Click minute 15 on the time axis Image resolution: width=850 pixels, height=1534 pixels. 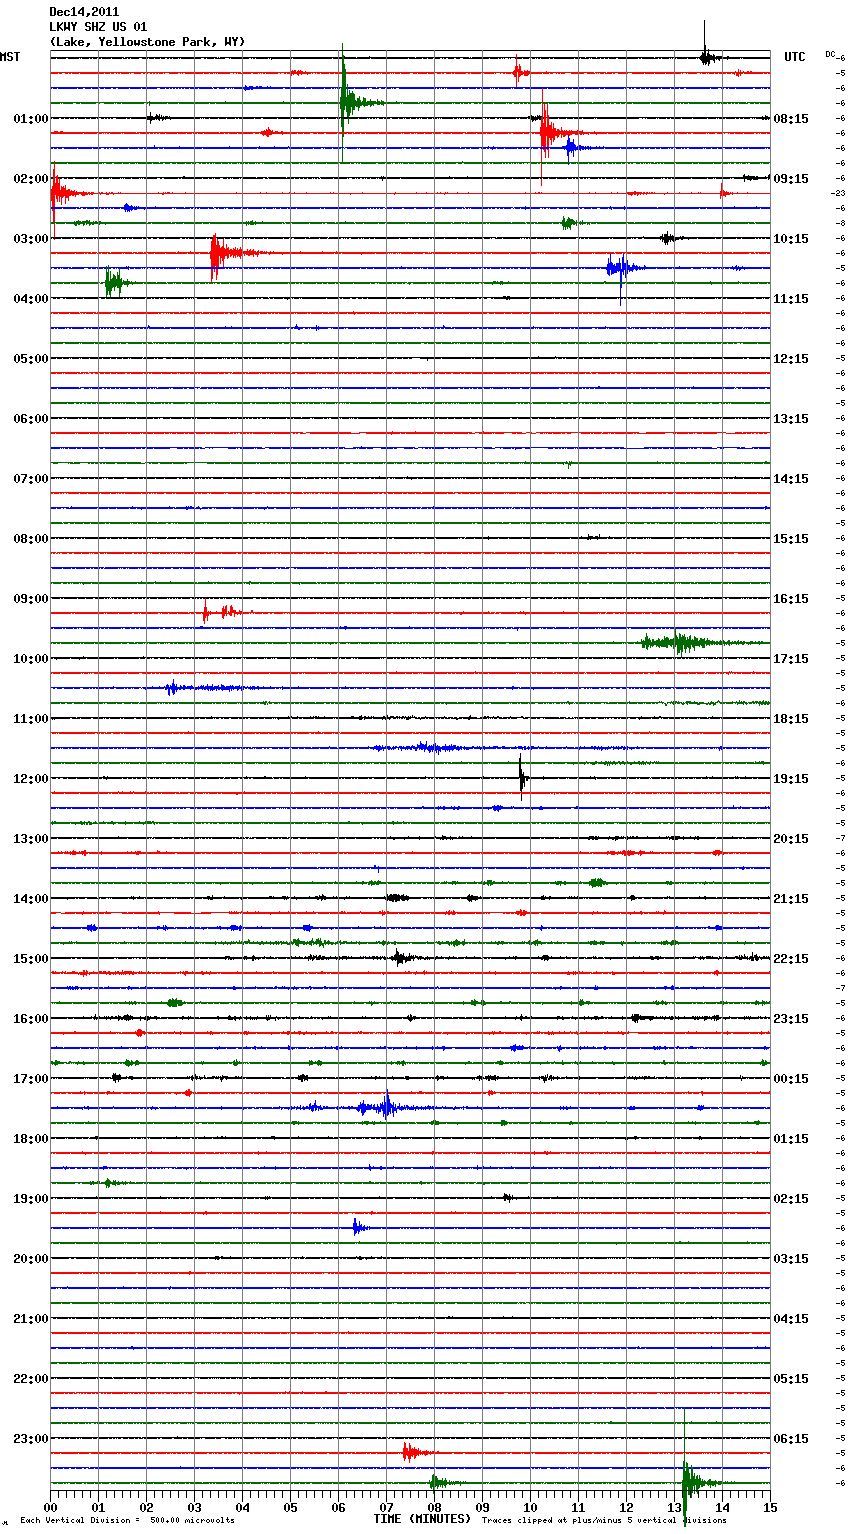coord(770,1507)
